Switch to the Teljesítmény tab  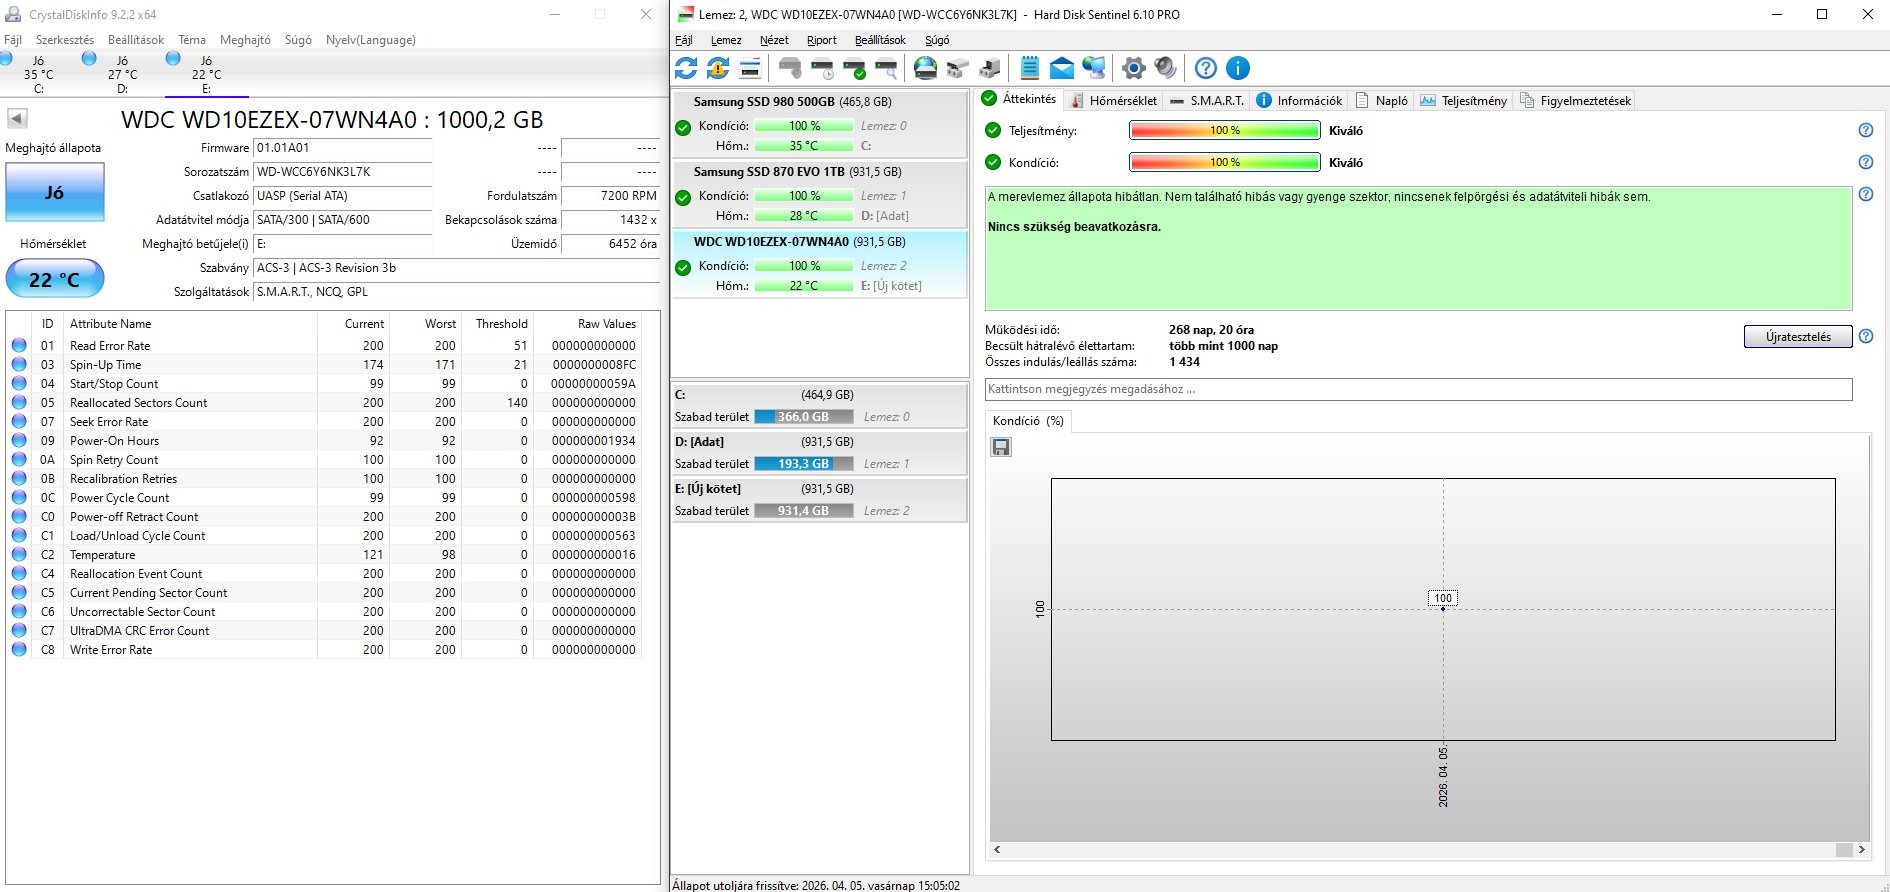[x=1463, y=100]
